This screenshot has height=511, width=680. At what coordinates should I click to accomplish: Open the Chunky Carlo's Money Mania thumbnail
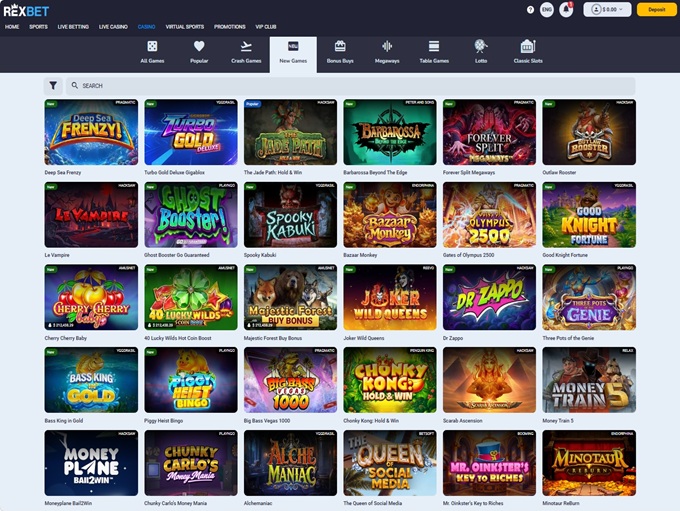pos(191,463)
